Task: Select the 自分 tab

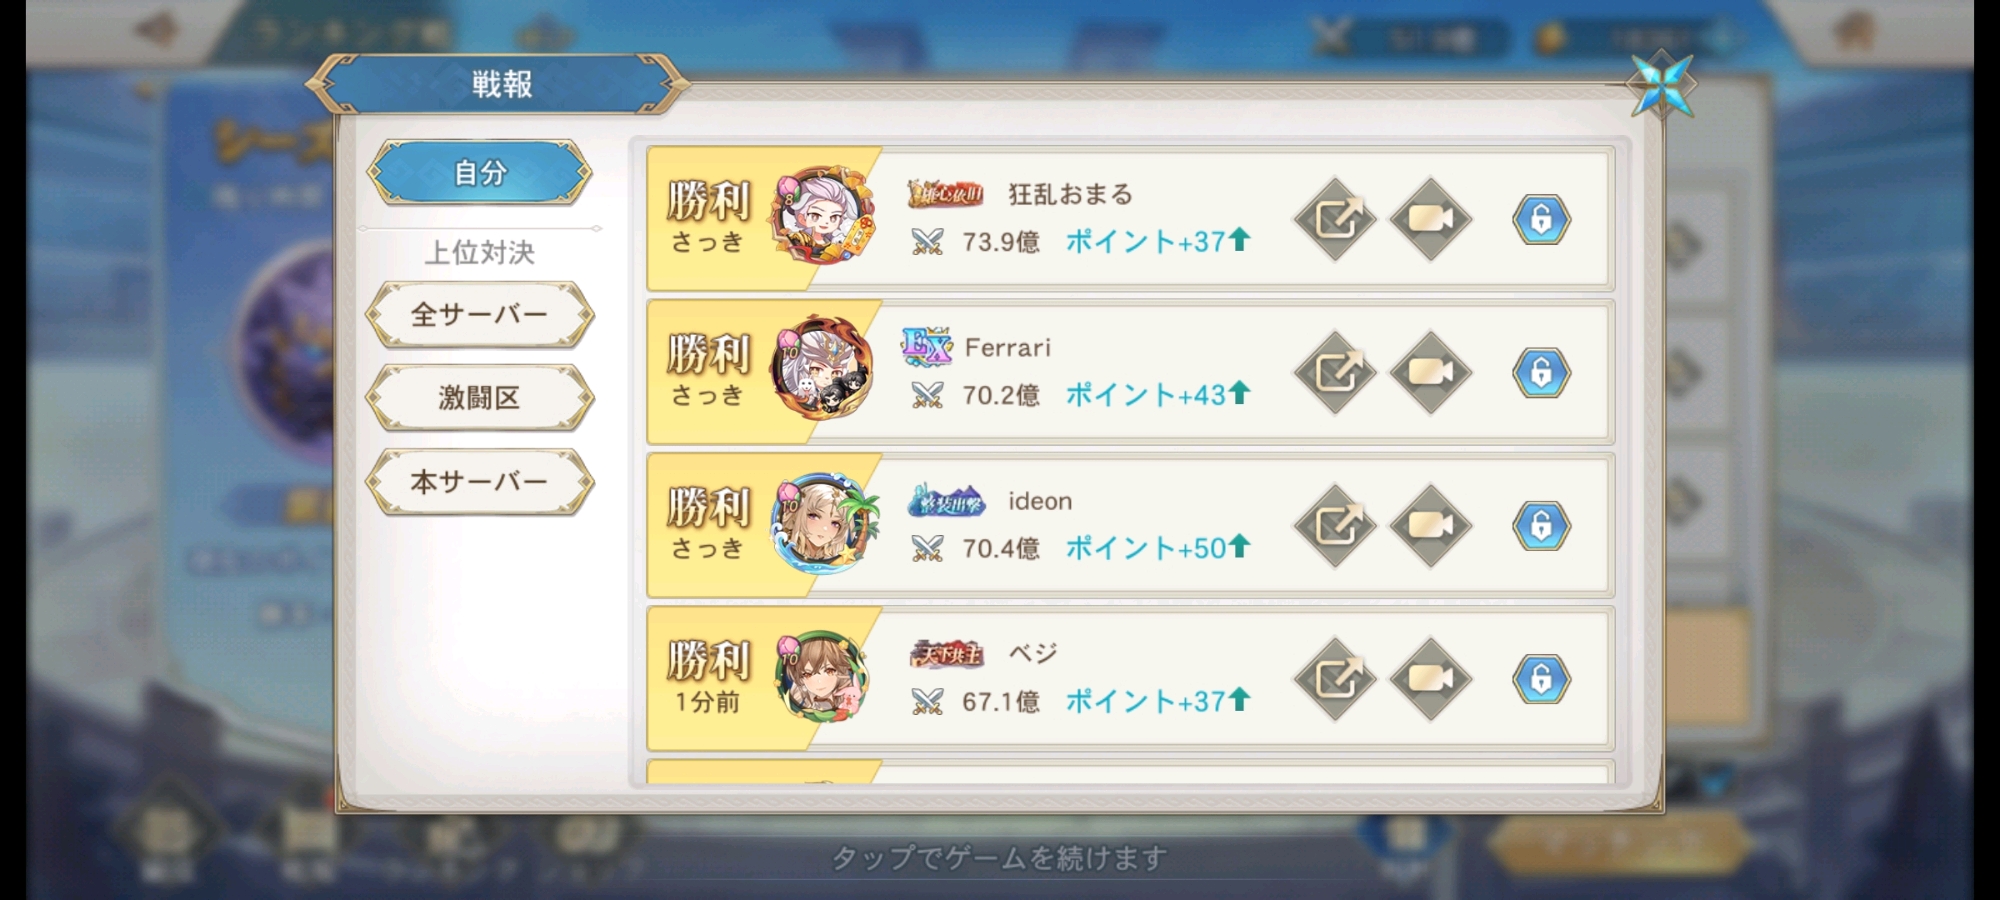Action: (x=480, y=172)
